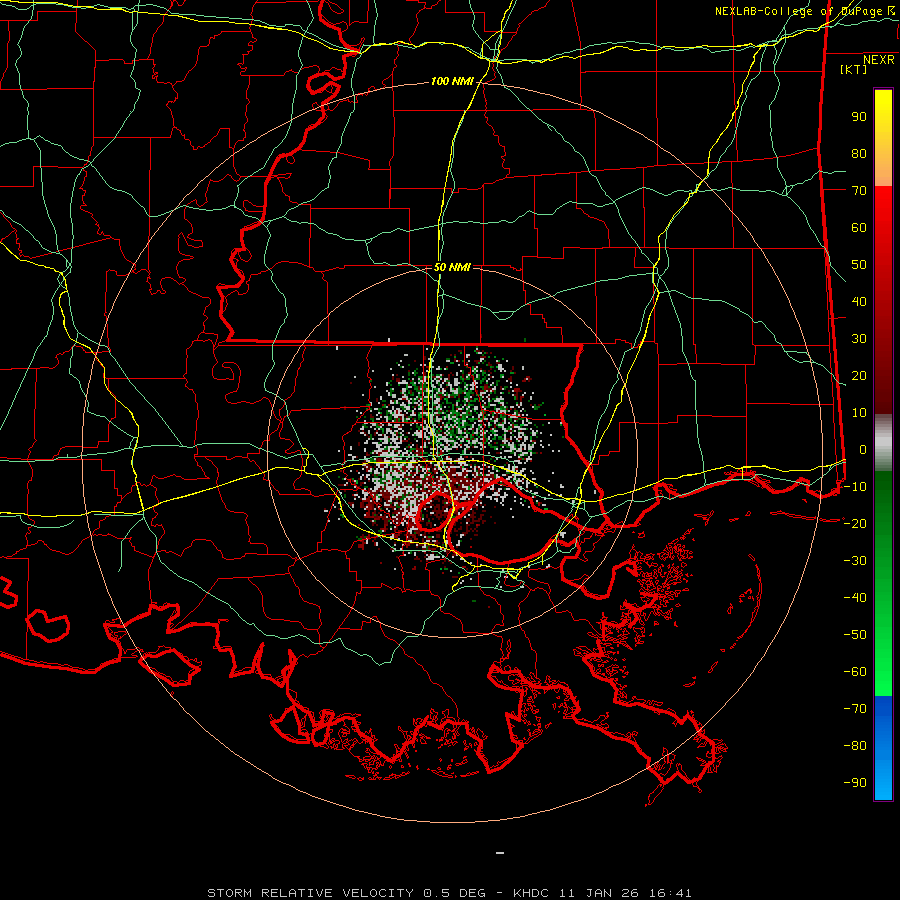
Task: Click the 0.5 DEG elevation text in the caption
Action: tap(455, 893)
